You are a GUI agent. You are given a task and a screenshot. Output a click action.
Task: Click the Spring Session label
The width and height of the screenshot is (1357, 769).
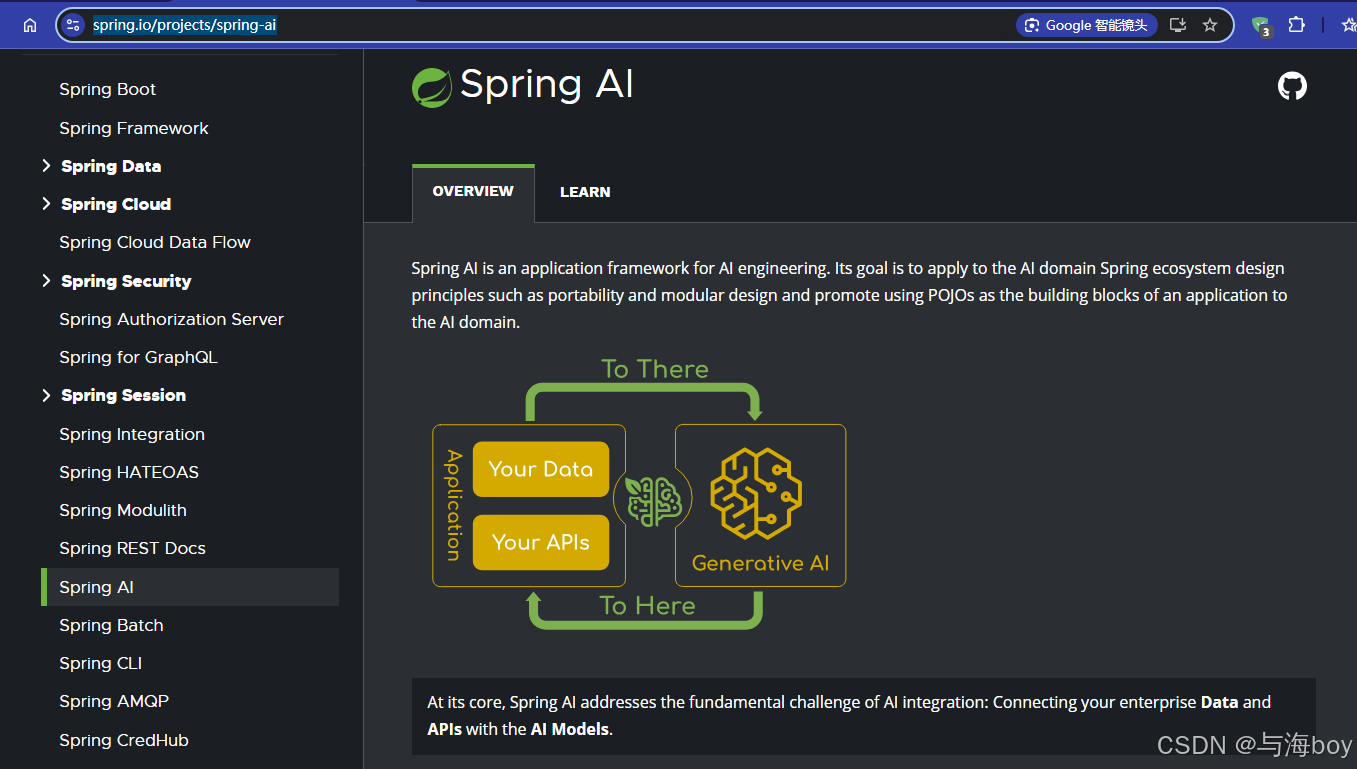[x=124, y=395]
